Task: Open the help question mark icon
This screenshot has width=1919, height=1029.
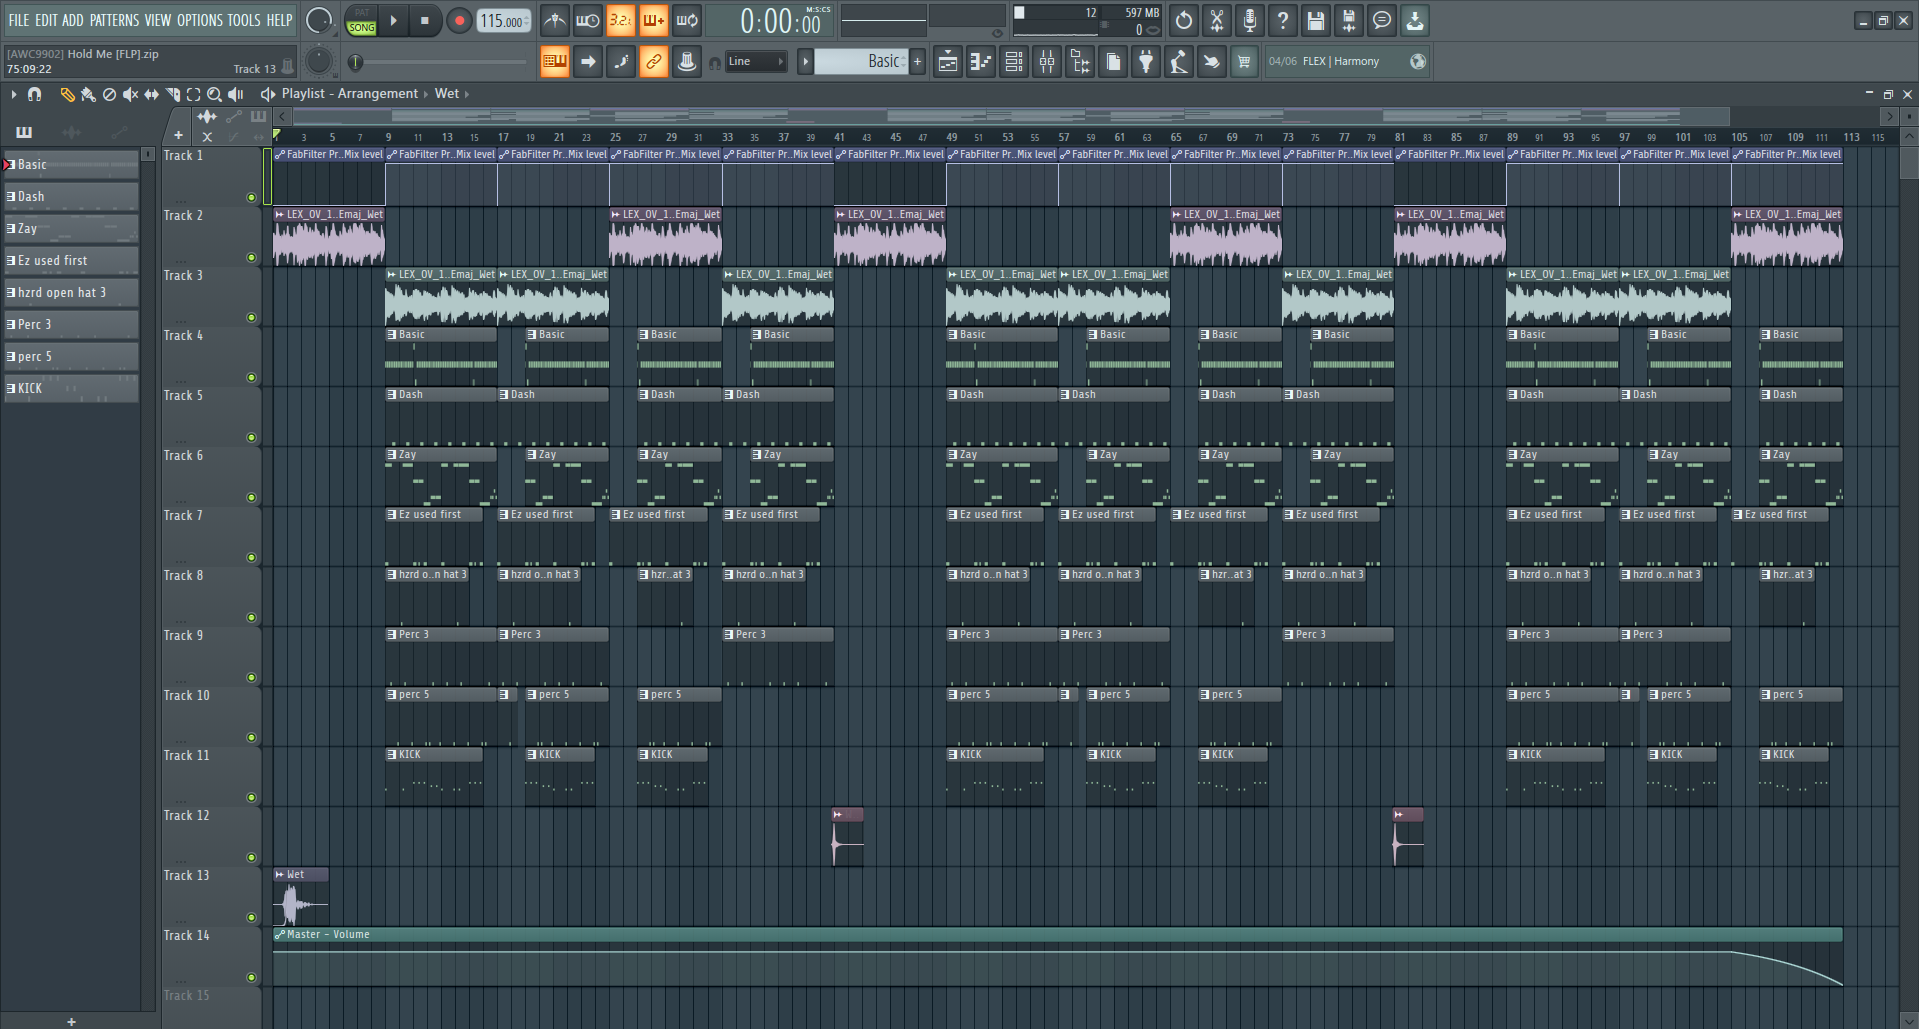Action: 1282,20
